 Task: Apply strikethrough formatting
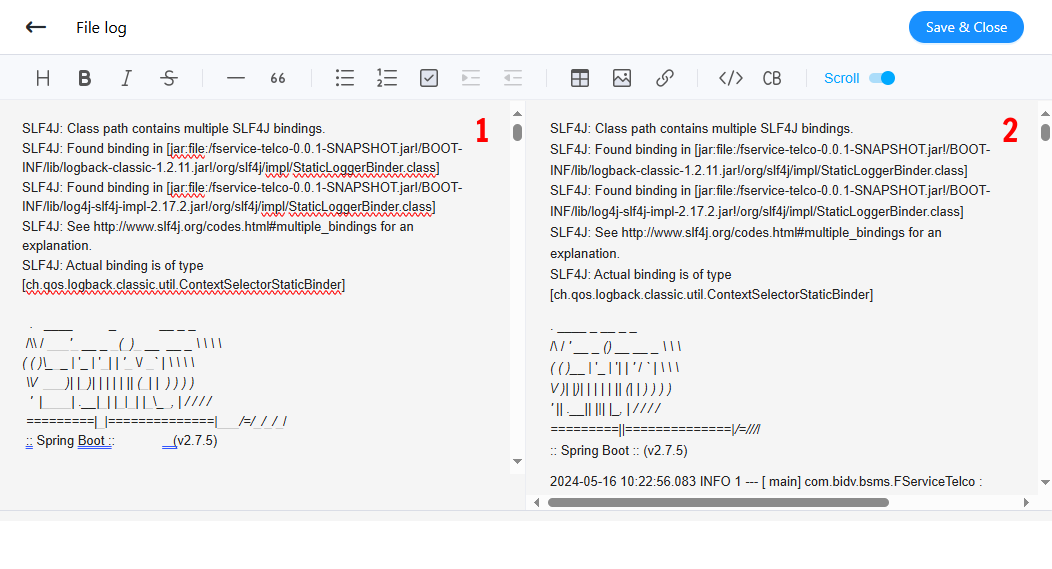click(168, 79)
